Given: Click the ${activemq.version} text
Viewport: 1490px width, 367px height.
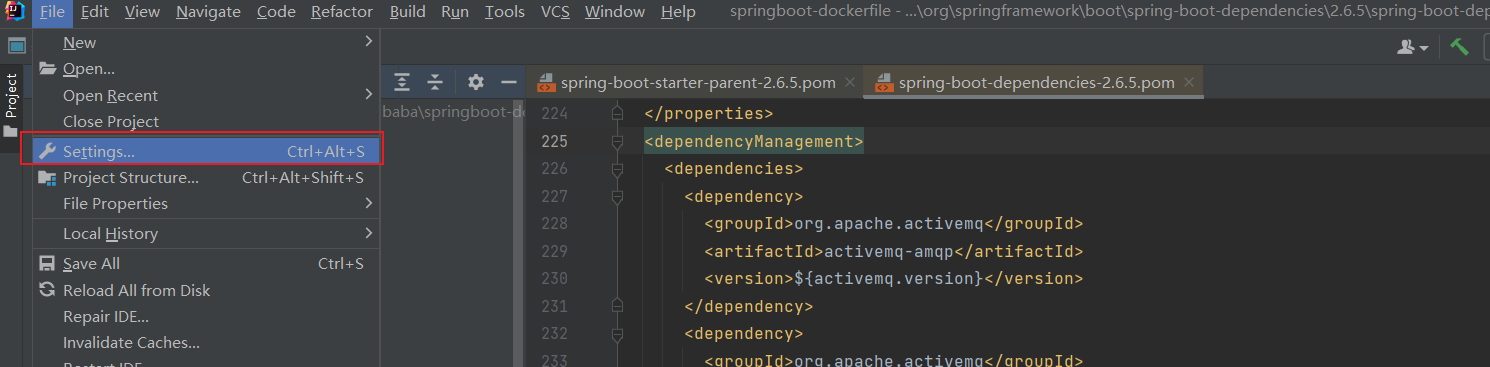Looking at the screenshot, I should pos(888,278).
